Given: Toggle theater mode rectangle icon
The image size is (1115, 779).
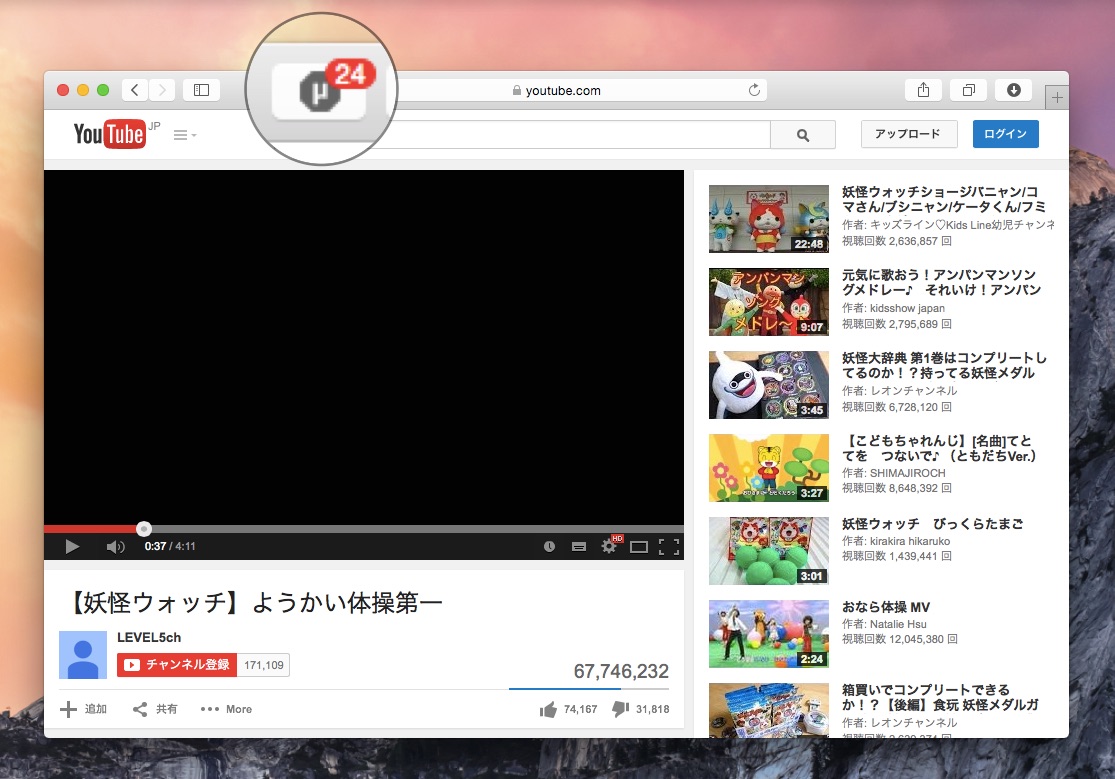Looking at the screenshot, I should pyautogui.click(x=639, y=546).
